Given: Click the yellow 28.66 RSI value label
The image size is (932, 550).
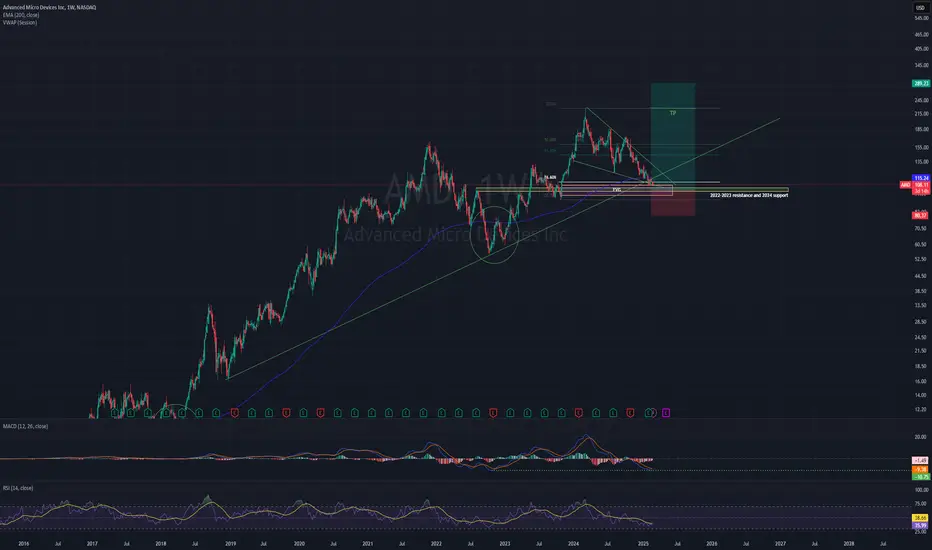Looking at the screenshot, I should (921, 518).
